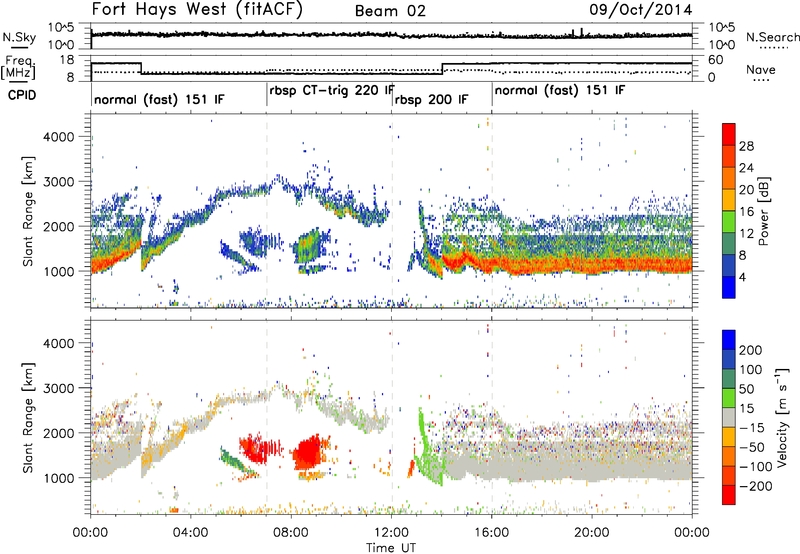Viewport: 800px width, 554px height.
Task: Click the '08:00' time axis tick label
Action: pos(291,533)
